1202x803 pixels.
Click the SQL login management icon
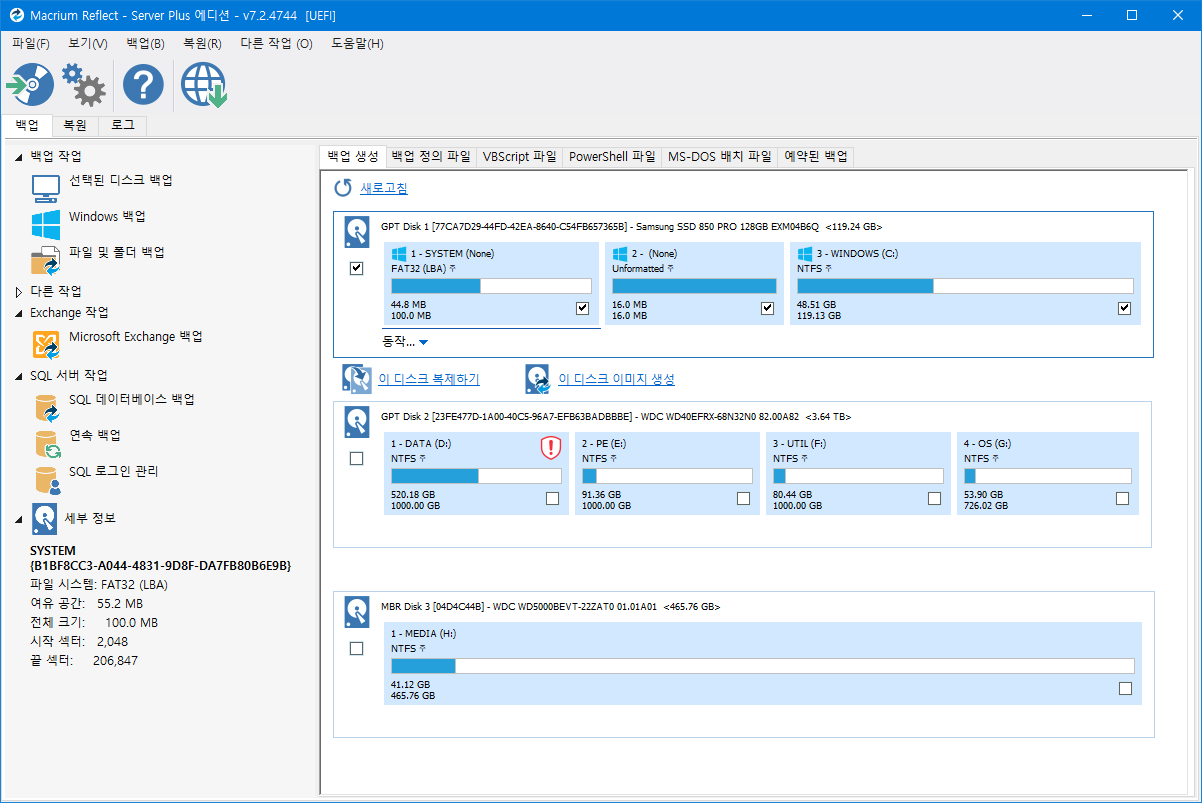(x=47, y=479)
